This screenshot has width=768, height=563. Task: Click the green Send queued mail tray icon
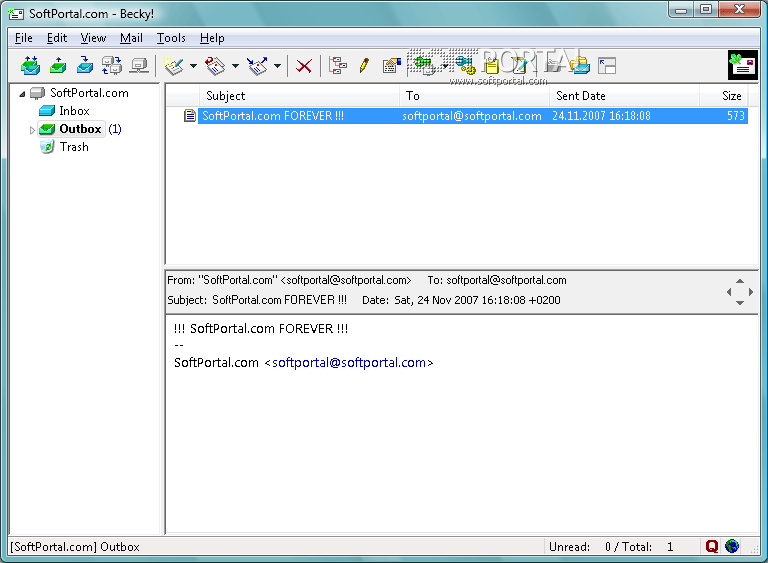coord(58,65)
